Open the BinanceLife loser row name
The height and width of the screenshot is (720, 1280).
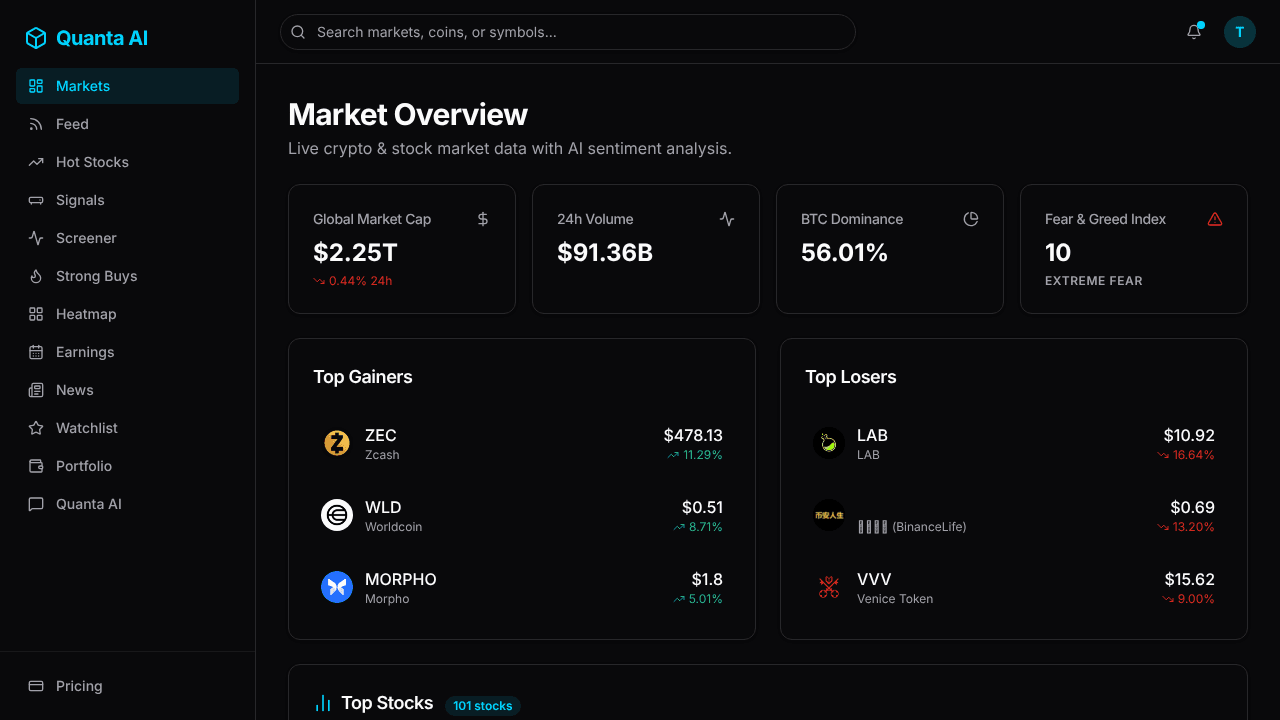pos(912,527)
